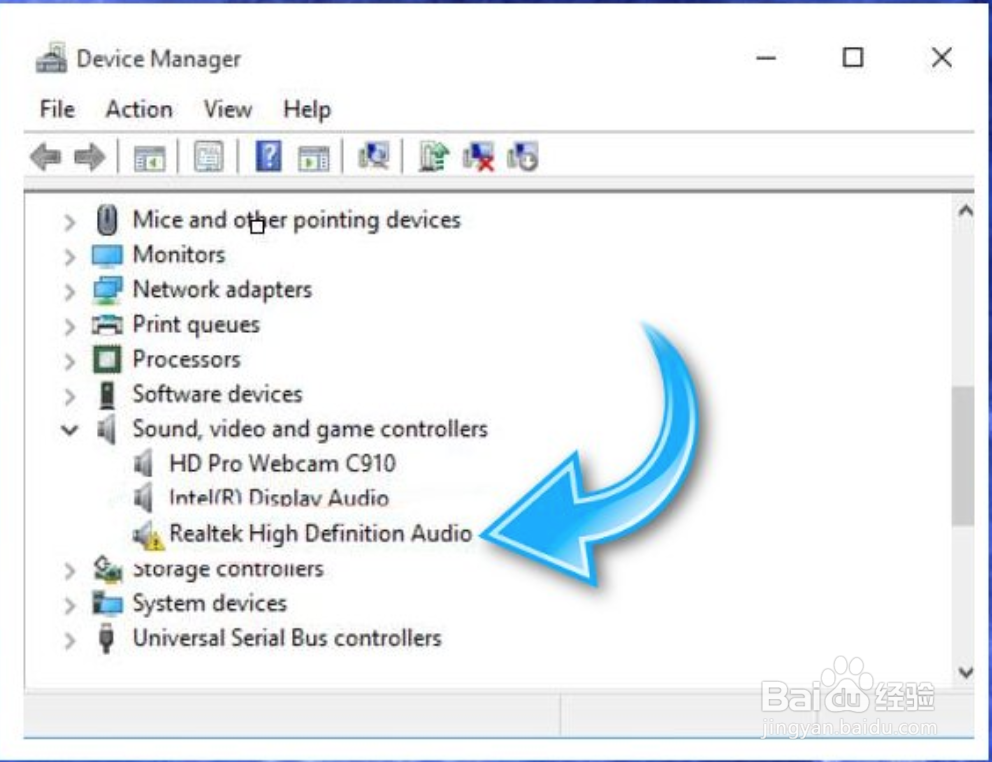Click the rightmost toolbar icon with the down-arrow badge
The width and height of the screenshot is (992, 762).
tap(523, 156)
